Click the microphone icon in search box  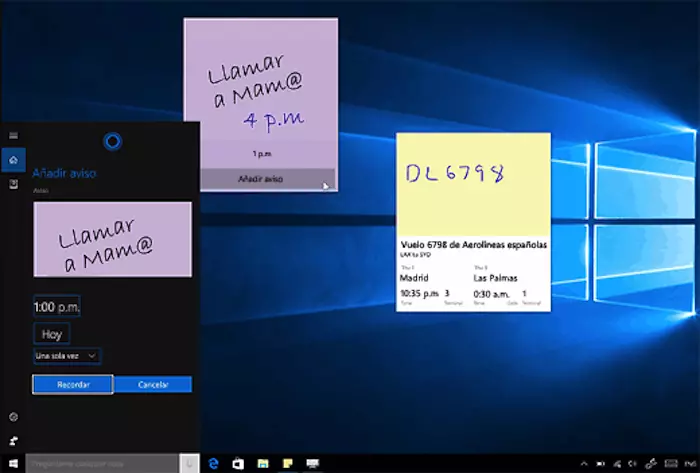click(x=190, y=463)
